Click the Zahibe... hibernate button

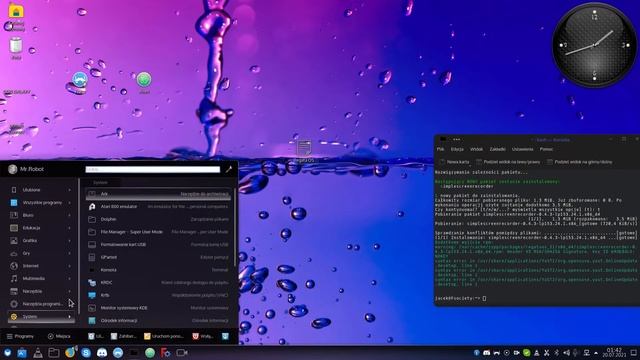pos(123,336)
